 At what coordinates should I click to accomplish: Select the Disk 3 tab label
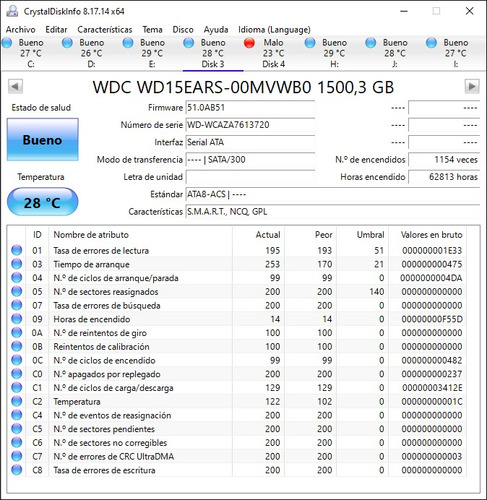click(x=213, y=64)
